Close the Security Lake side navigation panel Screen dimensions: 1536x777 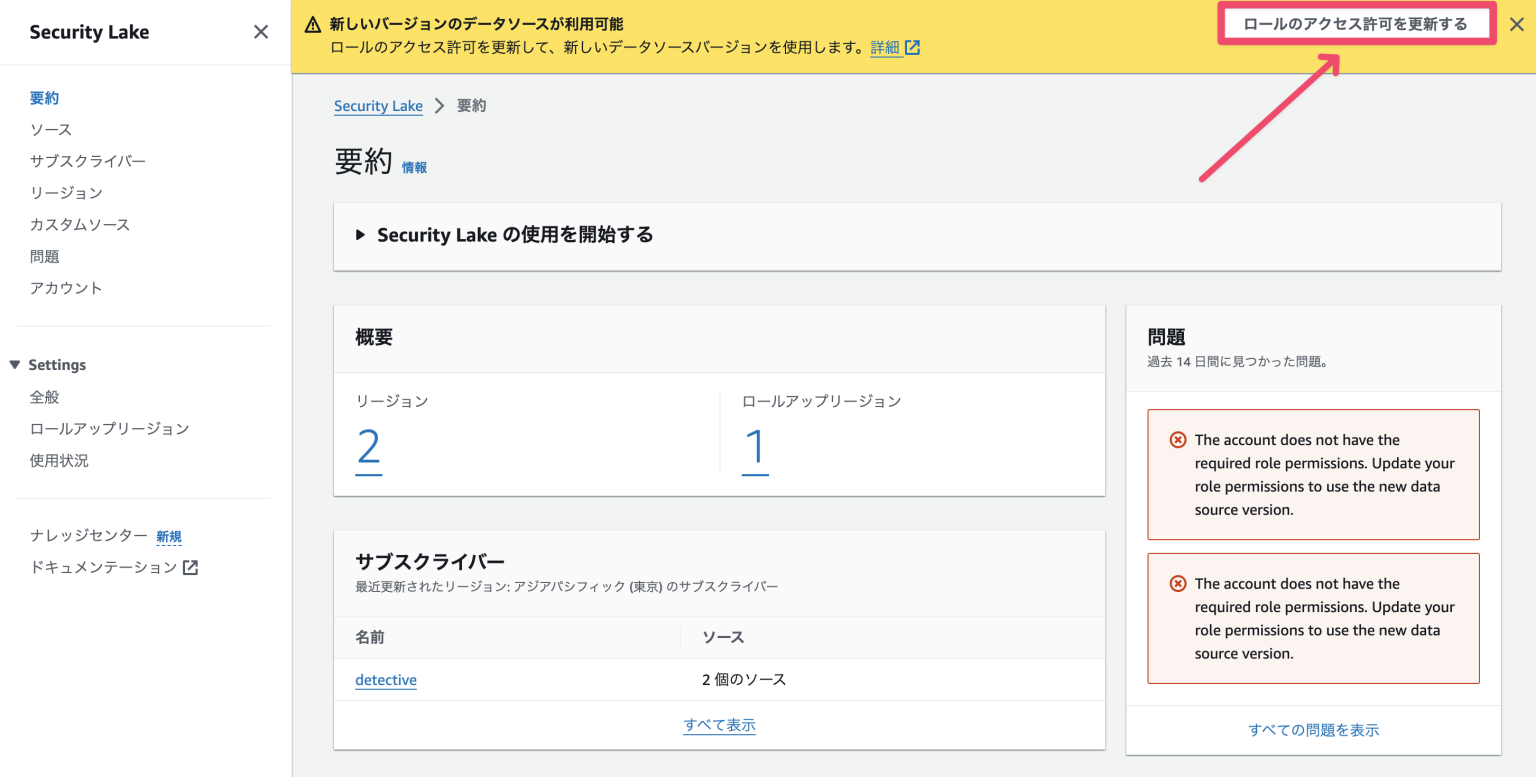[x=260, y=31]
